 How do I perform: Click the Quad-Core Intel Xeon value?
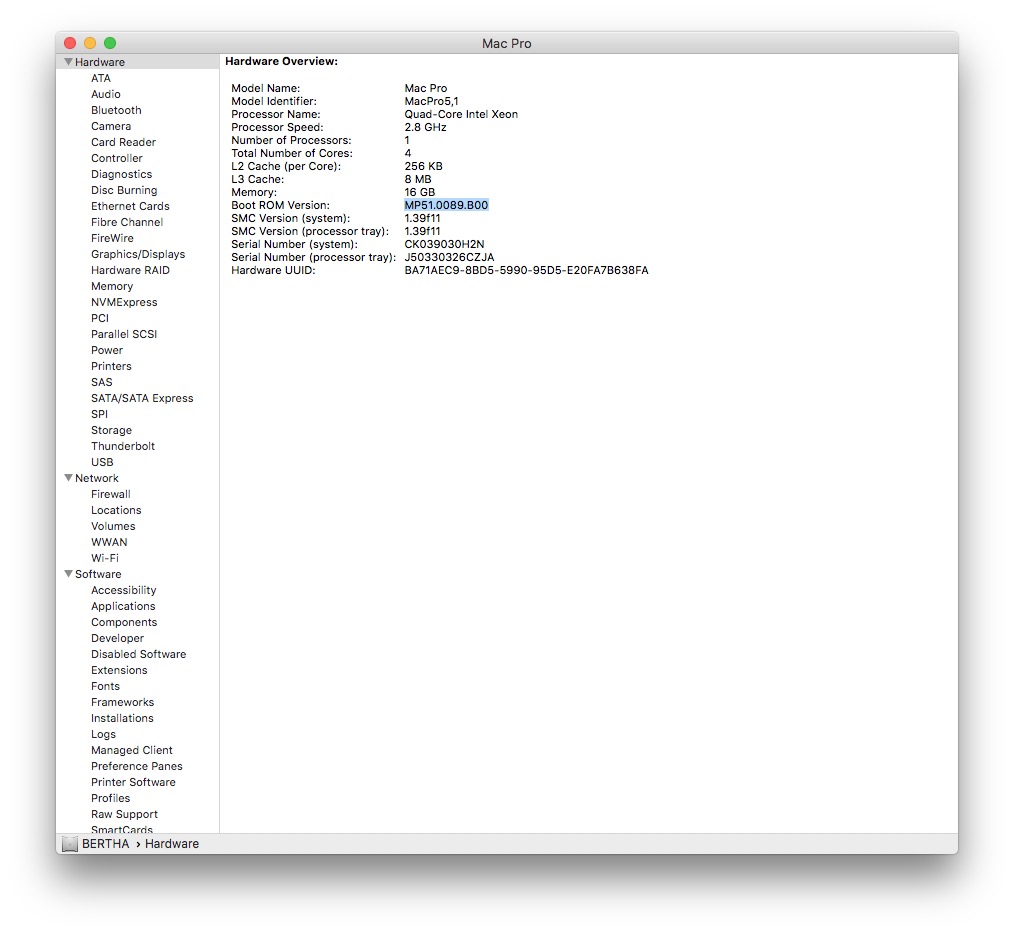[x=461, y=114]
